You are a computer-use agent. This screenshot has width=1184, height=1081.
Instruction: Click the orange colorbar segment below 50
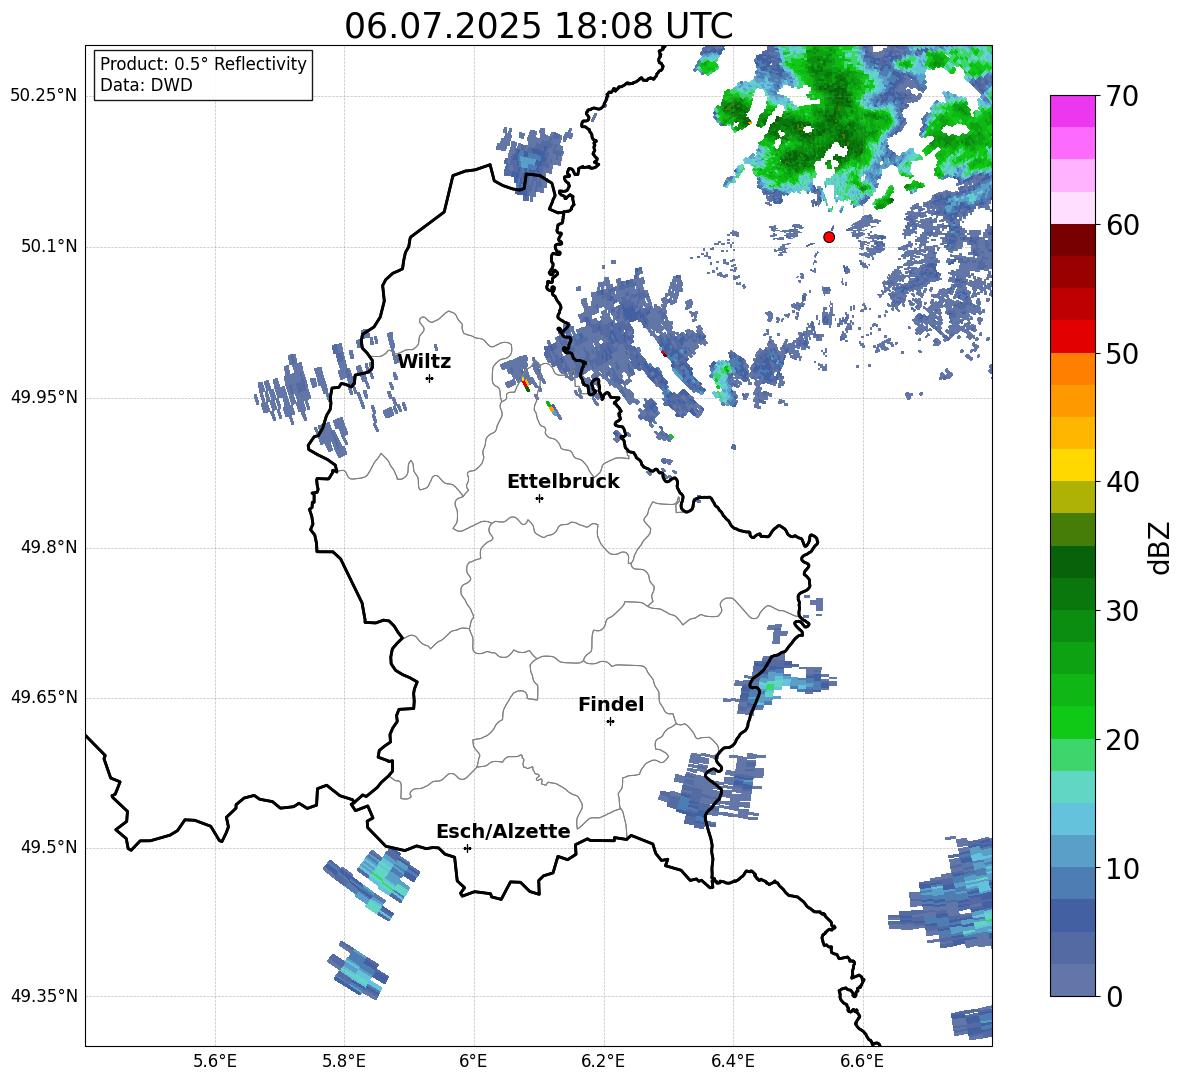click(x=1072, y=369)
